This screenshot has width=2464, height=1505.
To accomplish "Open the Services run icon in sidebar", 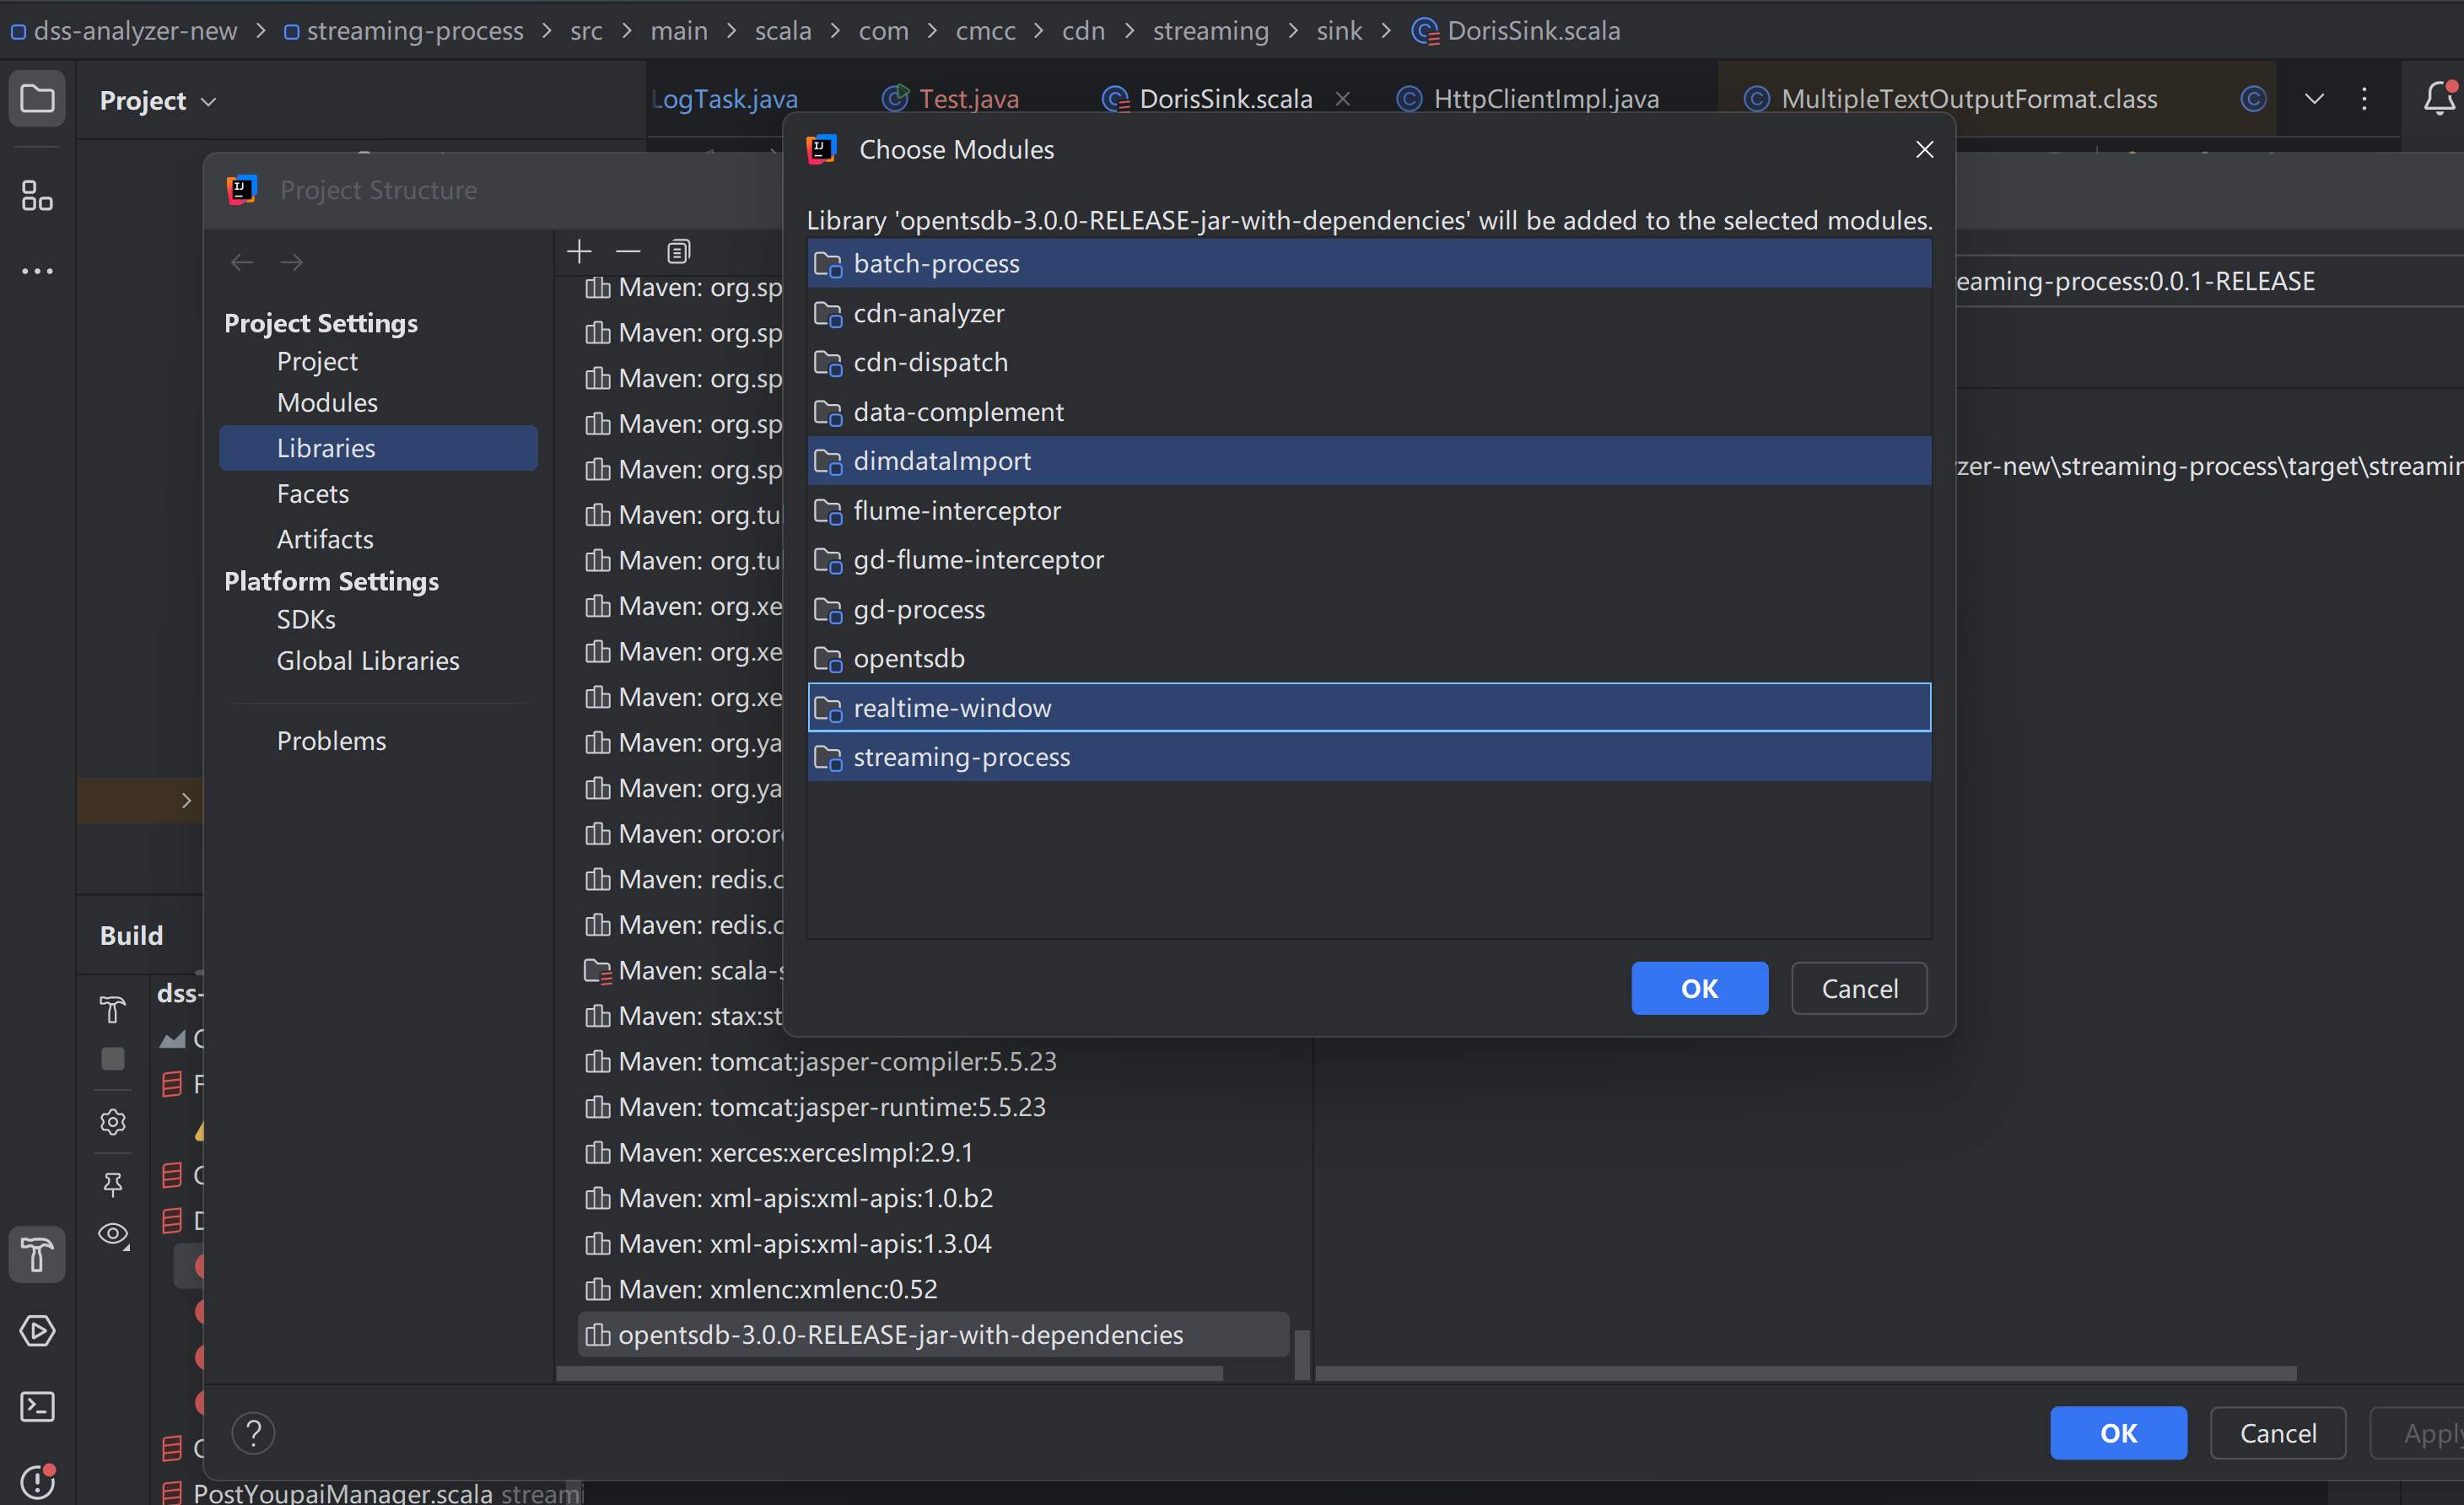I will [x=37, y=1331].
